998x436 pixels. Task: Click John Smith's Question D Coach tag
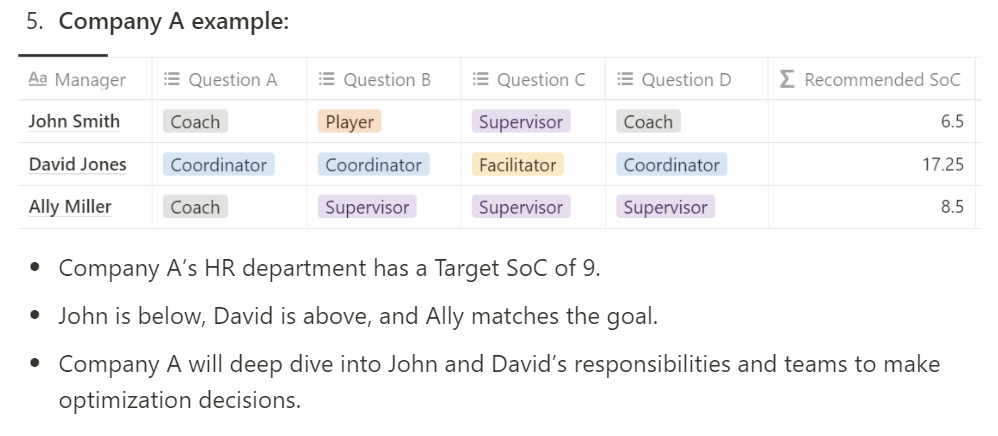(x=648, y=122)
